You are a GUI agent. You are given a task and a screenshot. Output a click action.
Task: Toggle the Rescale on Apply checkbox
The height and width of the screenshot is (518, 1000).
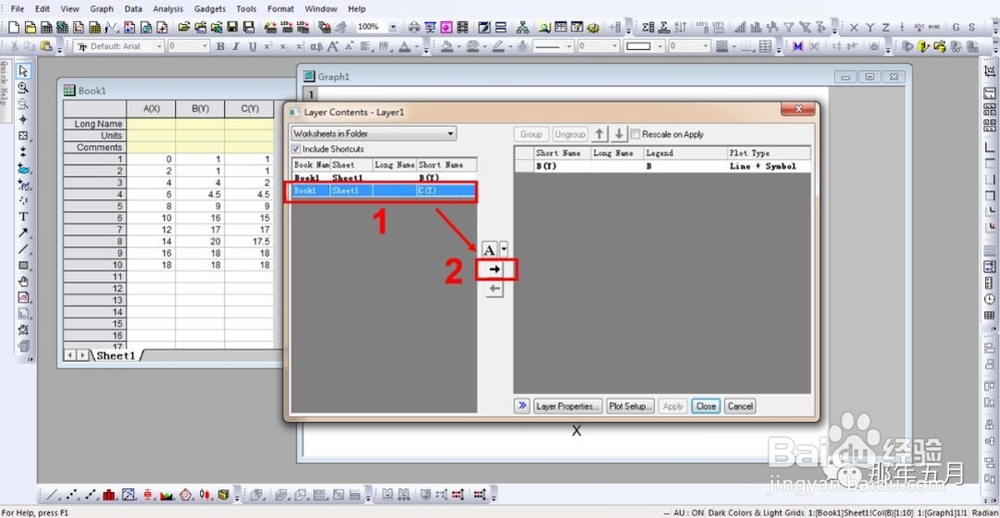[x=635, y=134]
